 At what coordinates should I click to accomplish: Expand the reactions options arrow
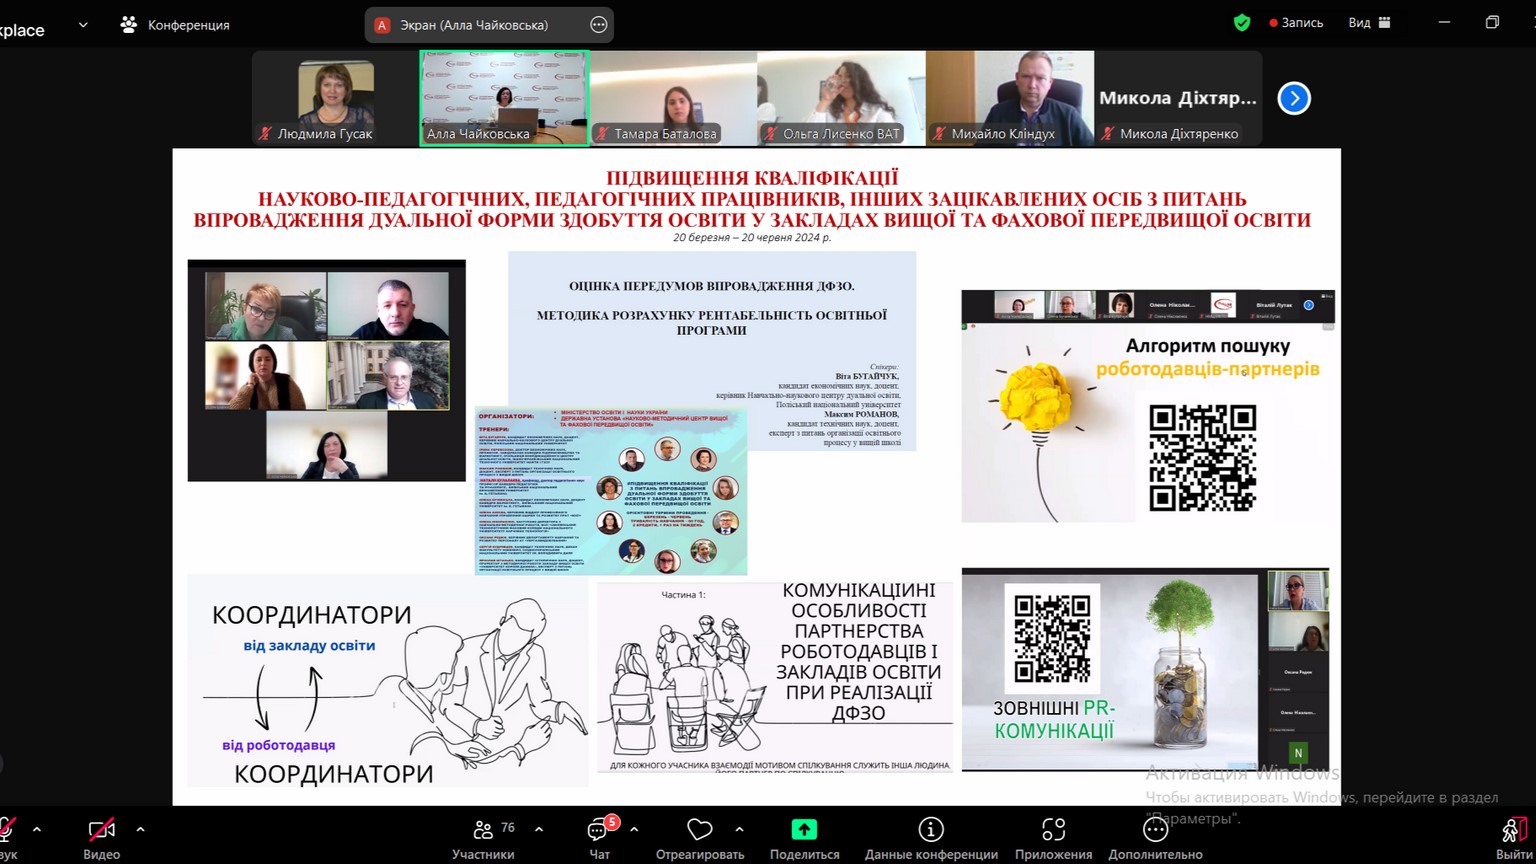pos(739,829)
